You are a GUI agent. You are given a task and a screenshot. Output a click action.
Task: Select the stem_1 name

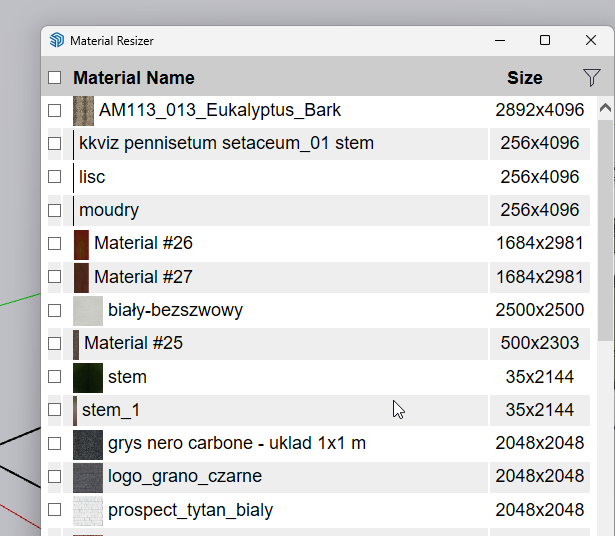(111, 410)
